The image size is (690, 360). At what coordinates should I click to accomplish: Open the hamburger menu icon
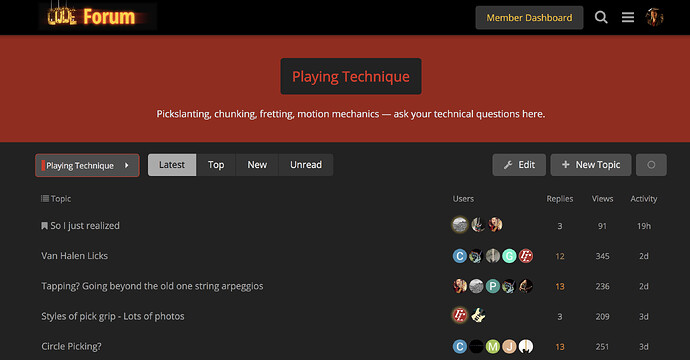(628, 18)
